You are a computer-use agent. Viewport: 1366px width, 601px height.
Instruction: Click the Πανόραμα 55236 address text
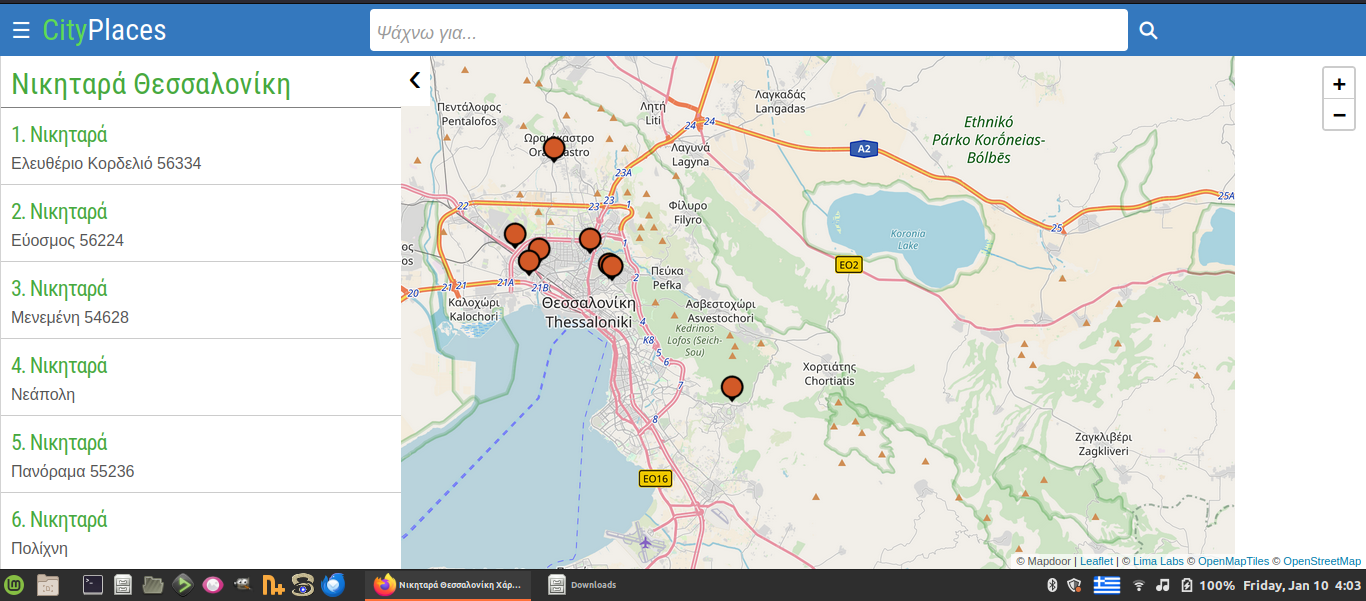pyautogui.click(x=72, y=471)
